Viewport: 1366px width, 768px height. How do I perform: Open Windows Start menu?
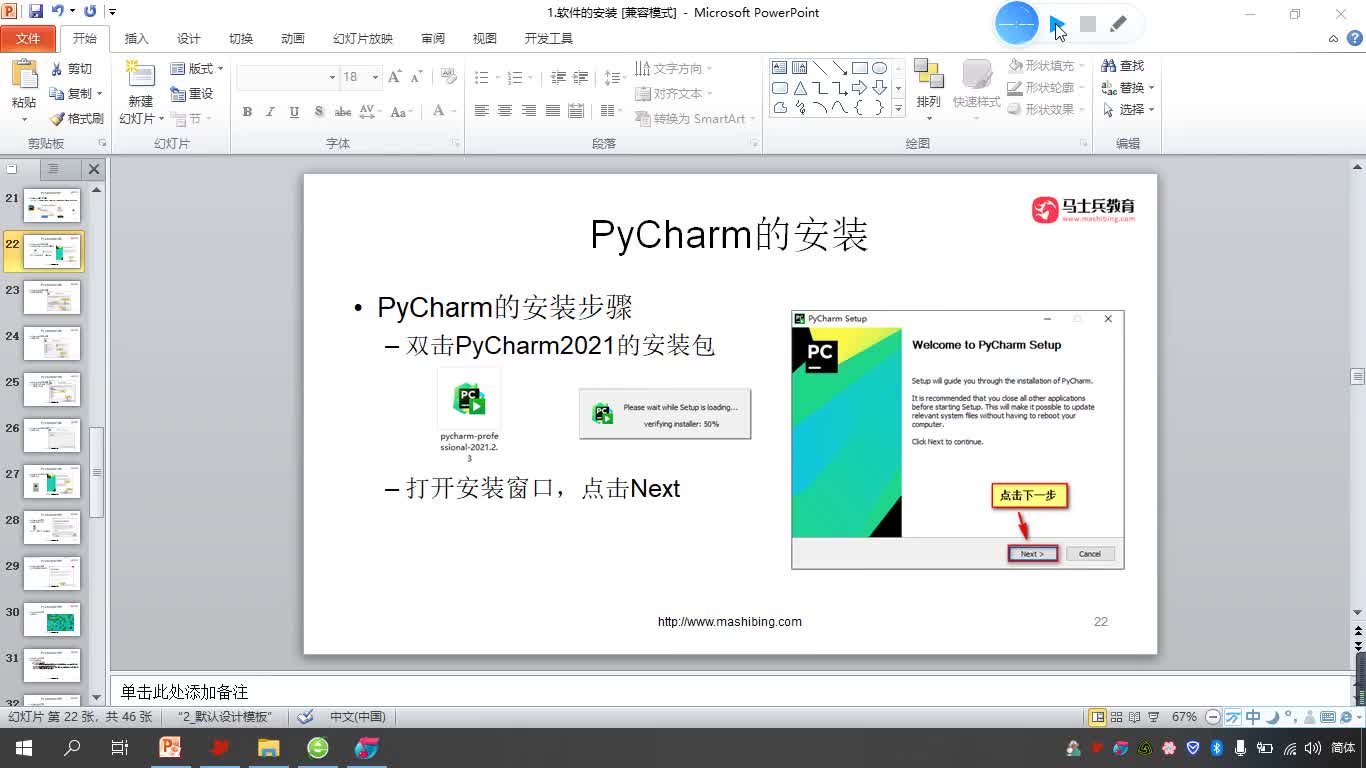pos(24,747)
